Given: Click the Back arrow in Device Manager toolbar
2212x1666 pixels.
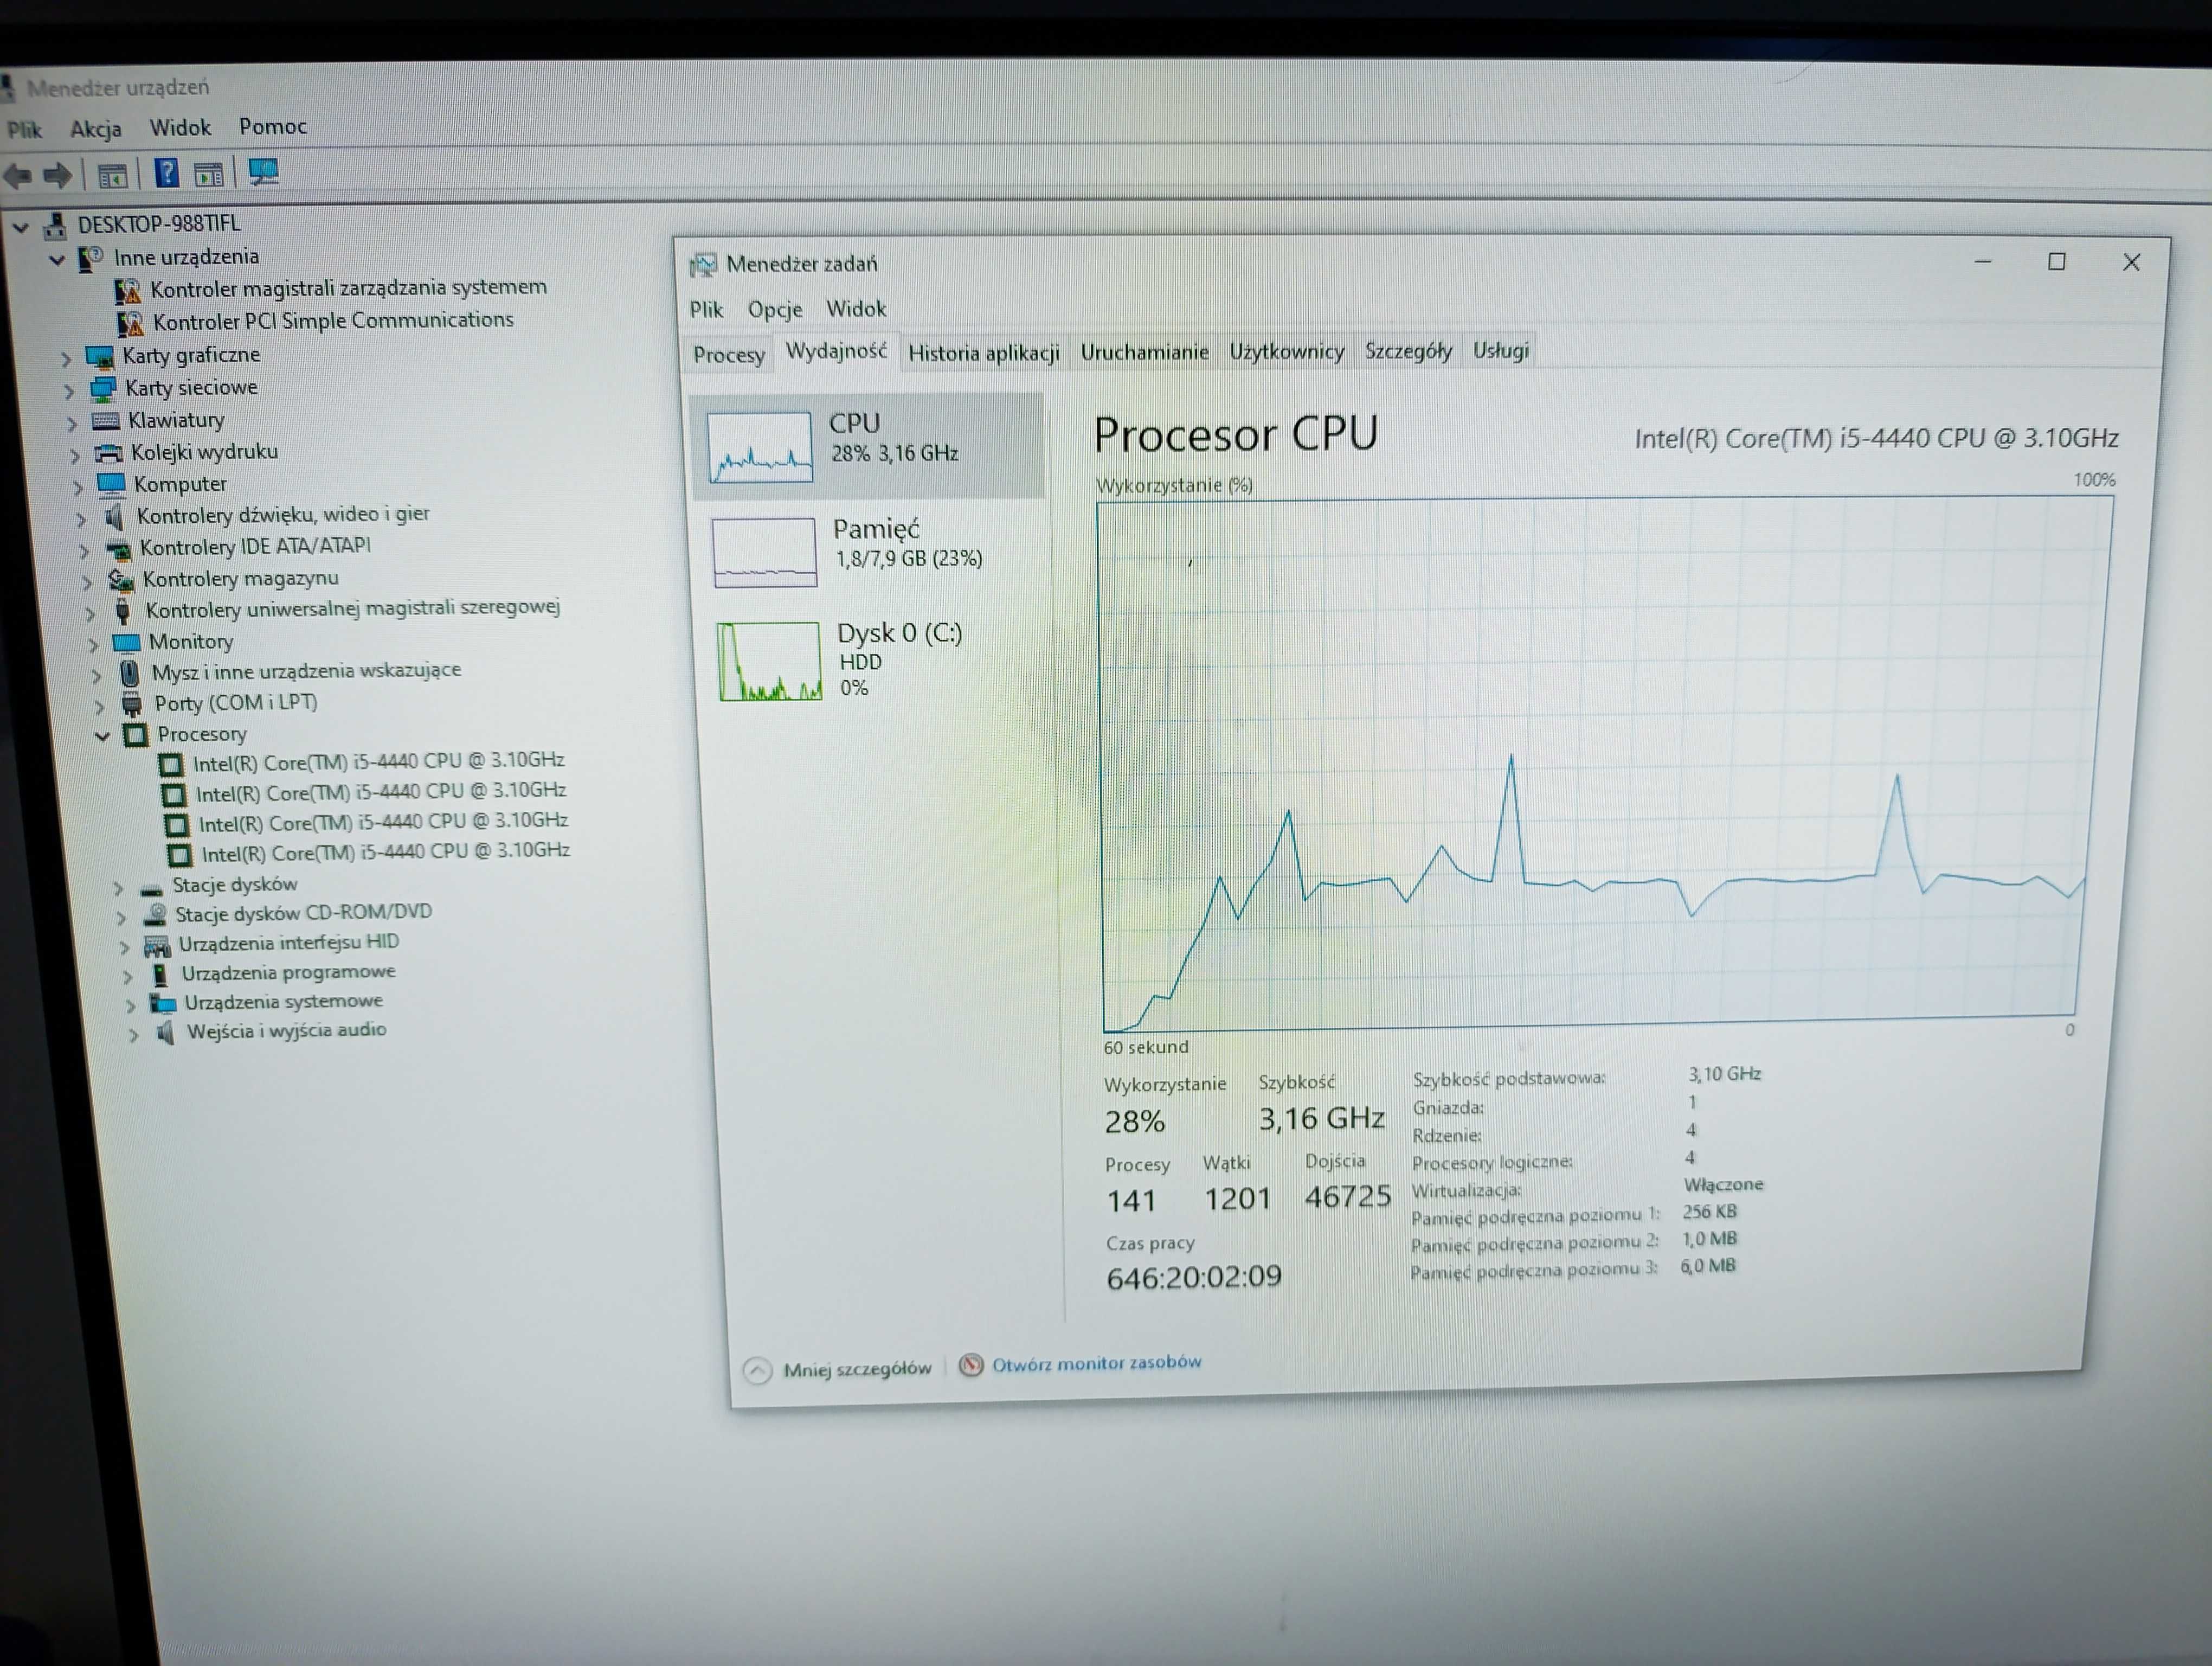Looking at the screenshot, I should (18, 176).
